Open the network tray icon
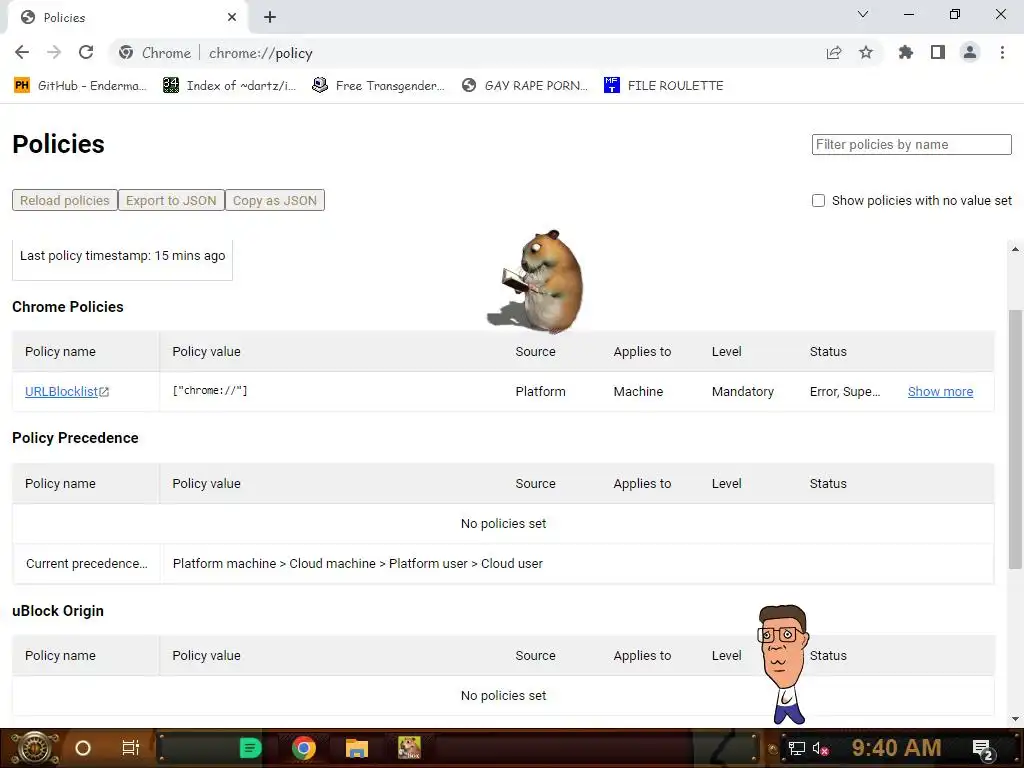Screen dimensions: 1024x768 (797, 748)
